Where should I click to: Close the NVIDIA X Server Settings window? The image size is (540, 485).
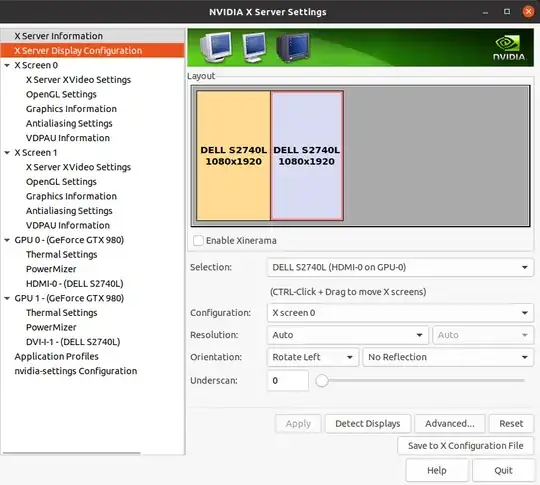pyautogui.click(x=528, y=12)
